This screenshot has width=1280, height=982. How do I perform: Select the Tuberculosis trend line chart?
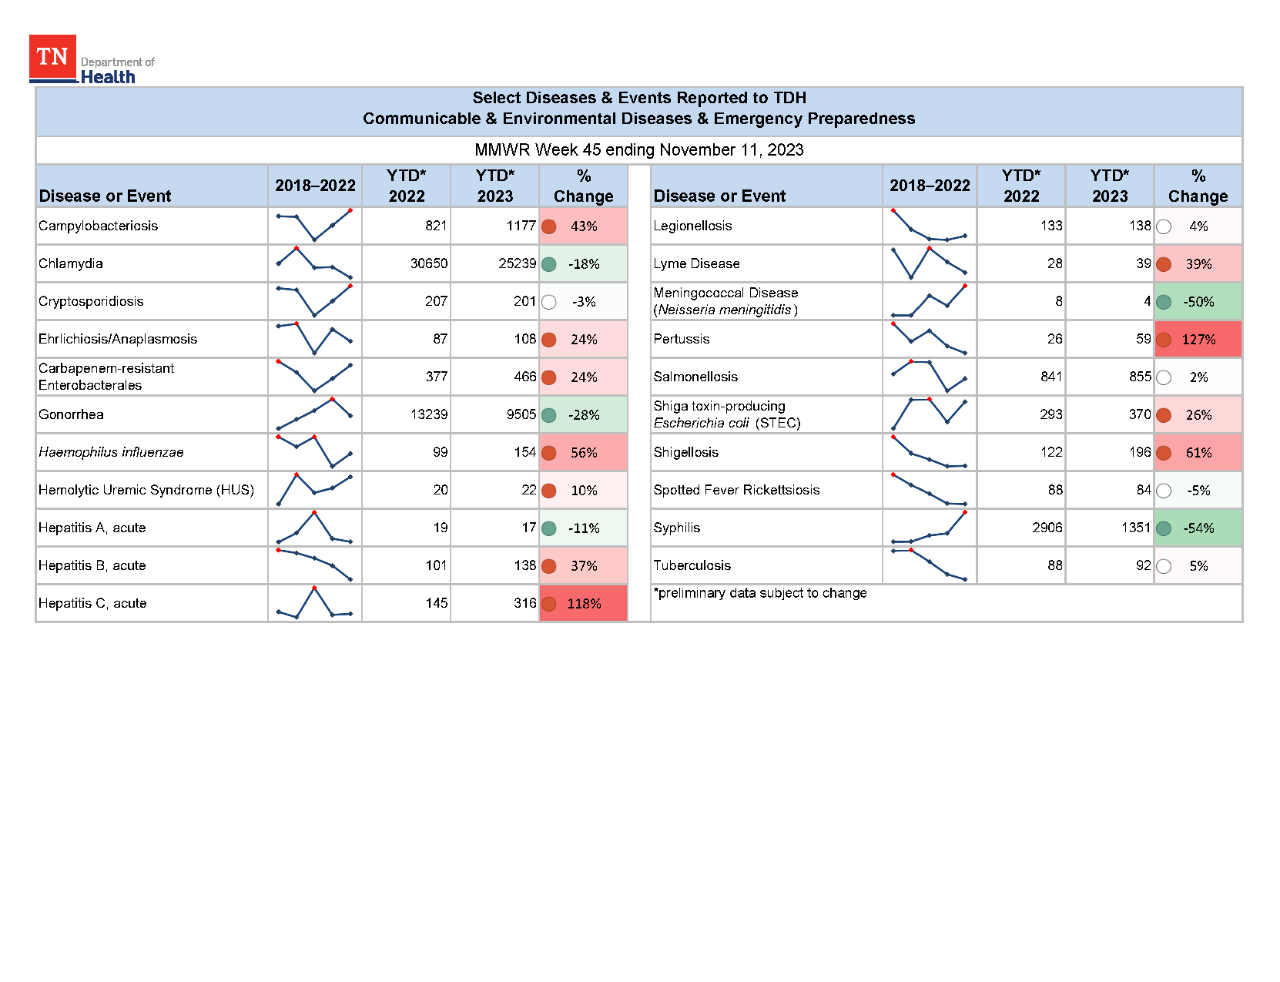click(x=929, y=565)
